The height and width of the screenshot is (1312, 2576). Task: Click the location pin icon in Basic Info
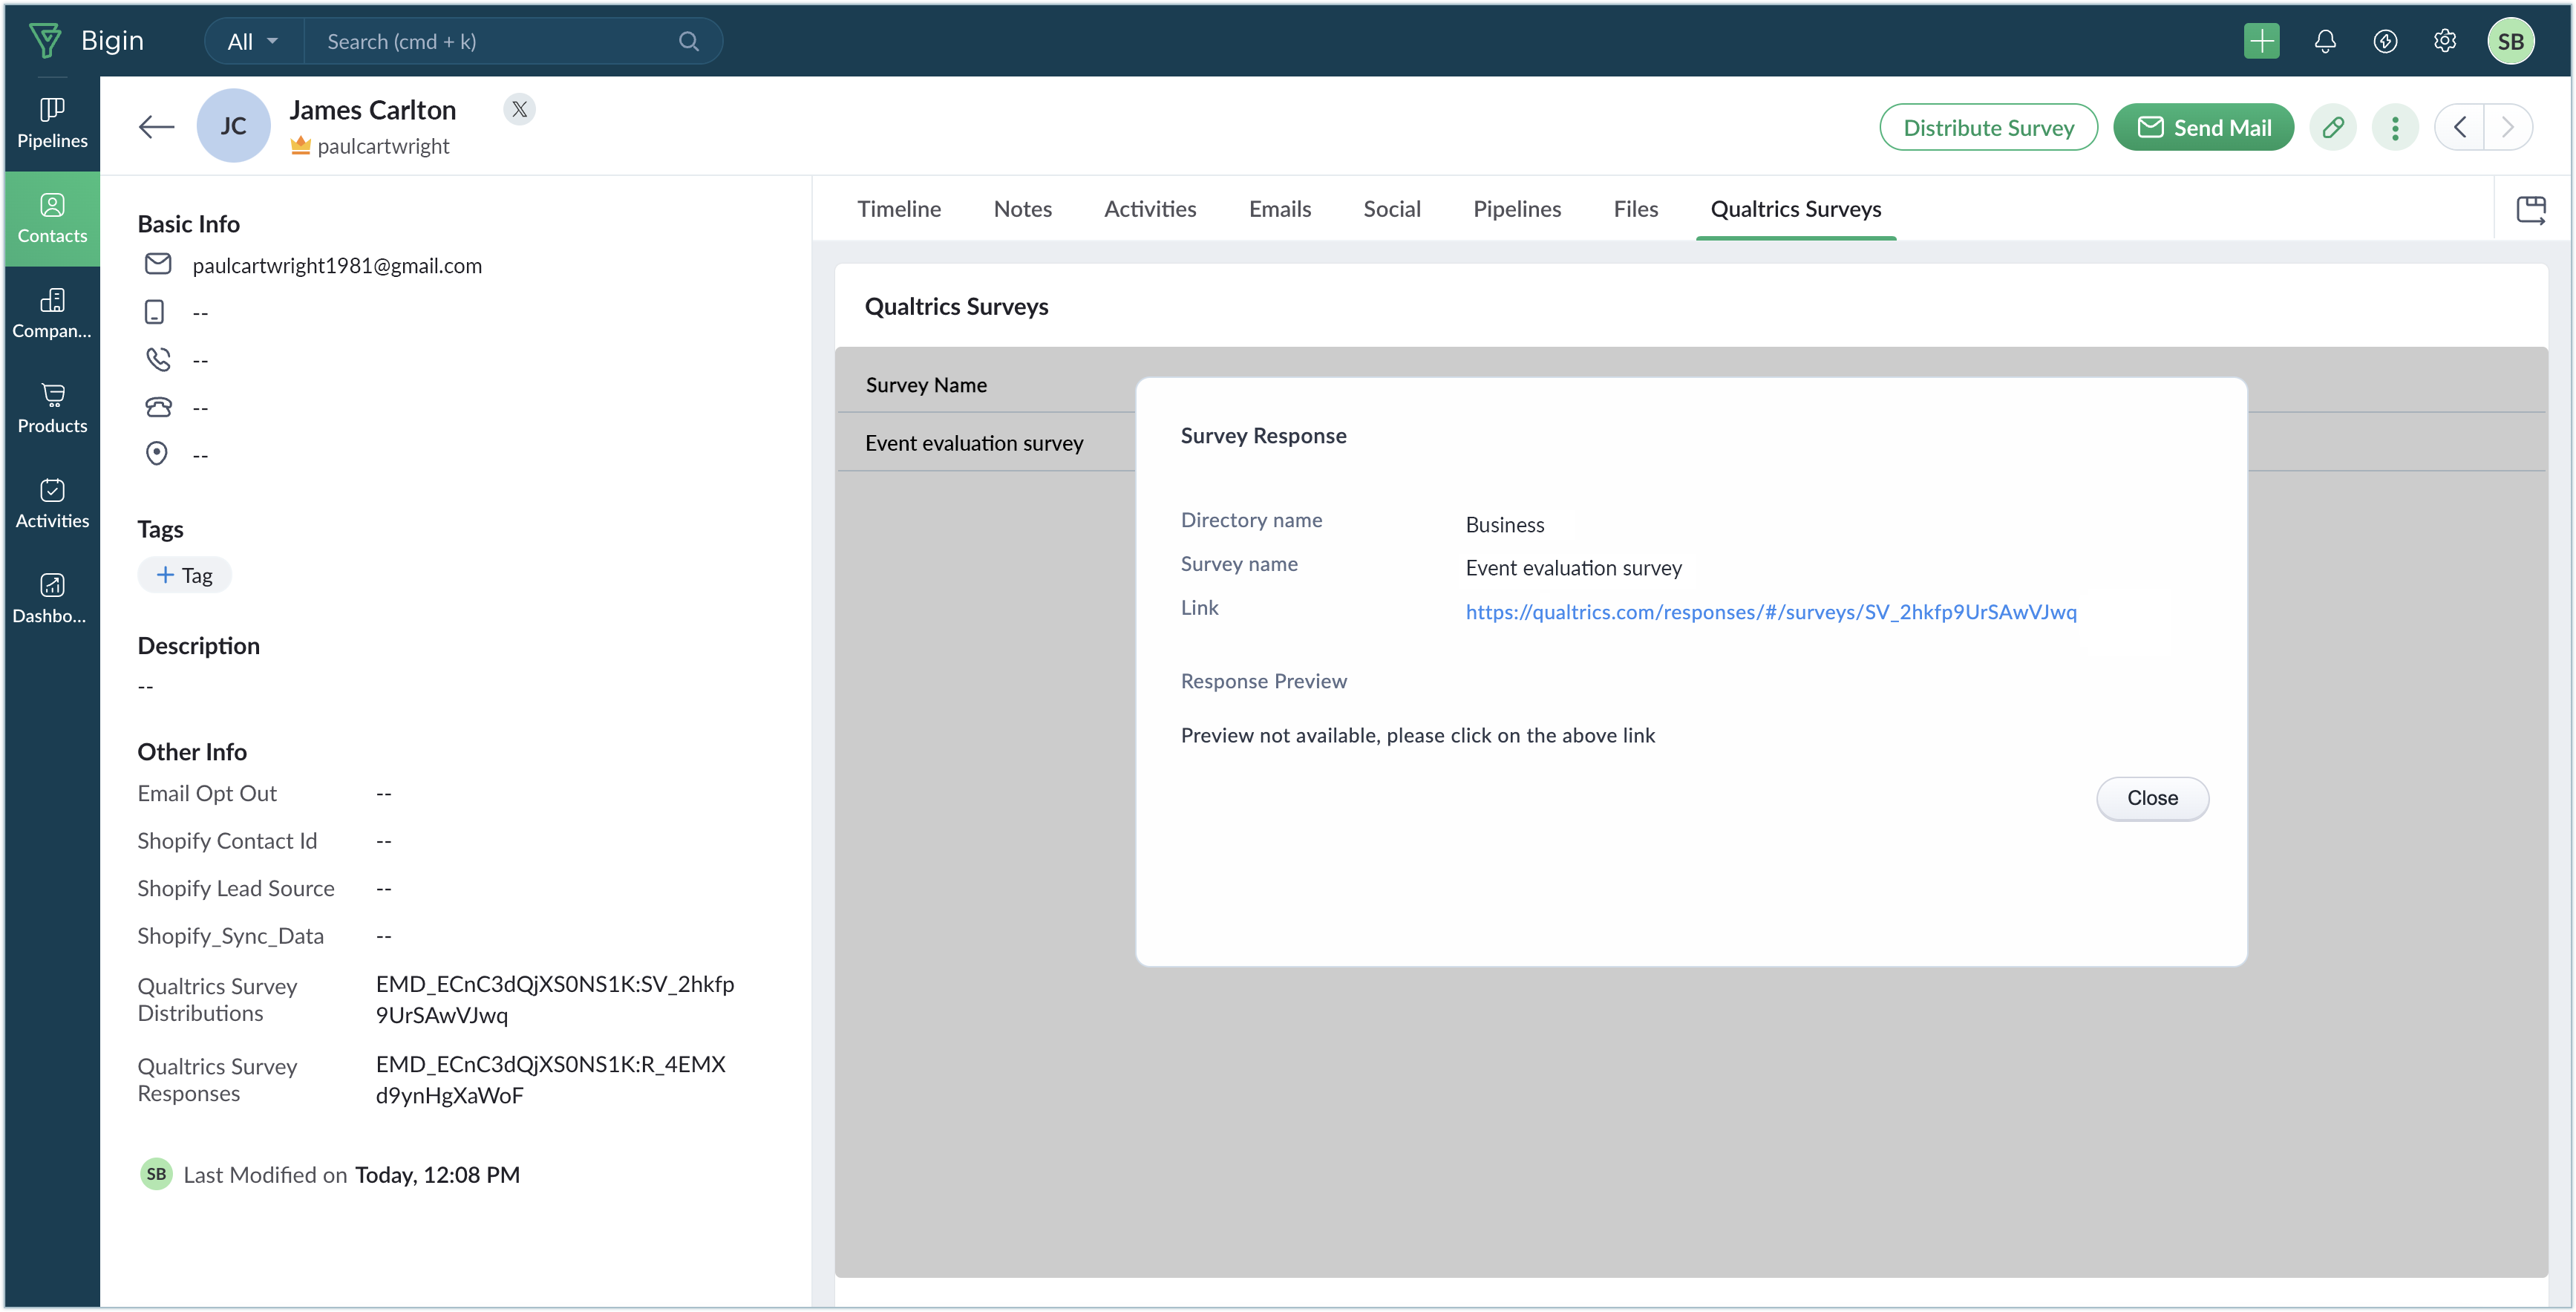click(157, 454)
